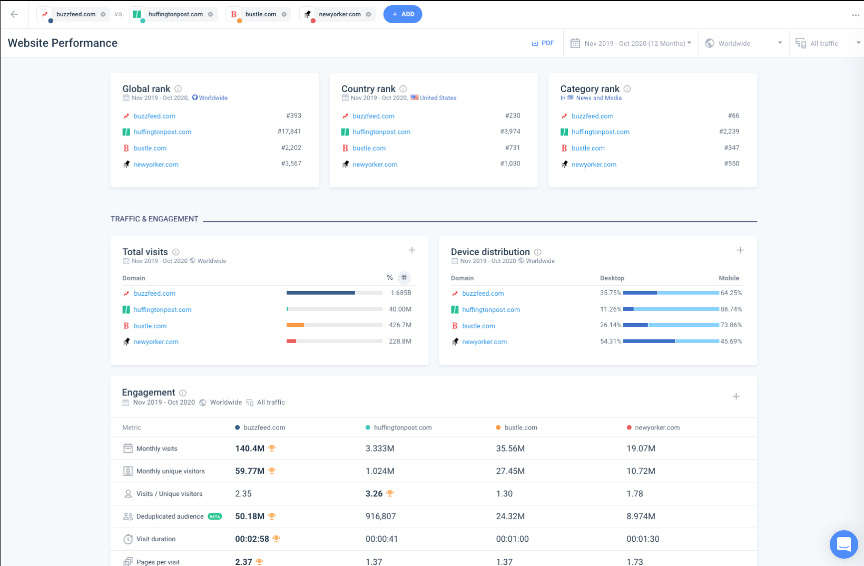The width and height of the screenshot is (864, 566).
Task: Open the All traffic filter dropdown
Action: pos(826,43)
